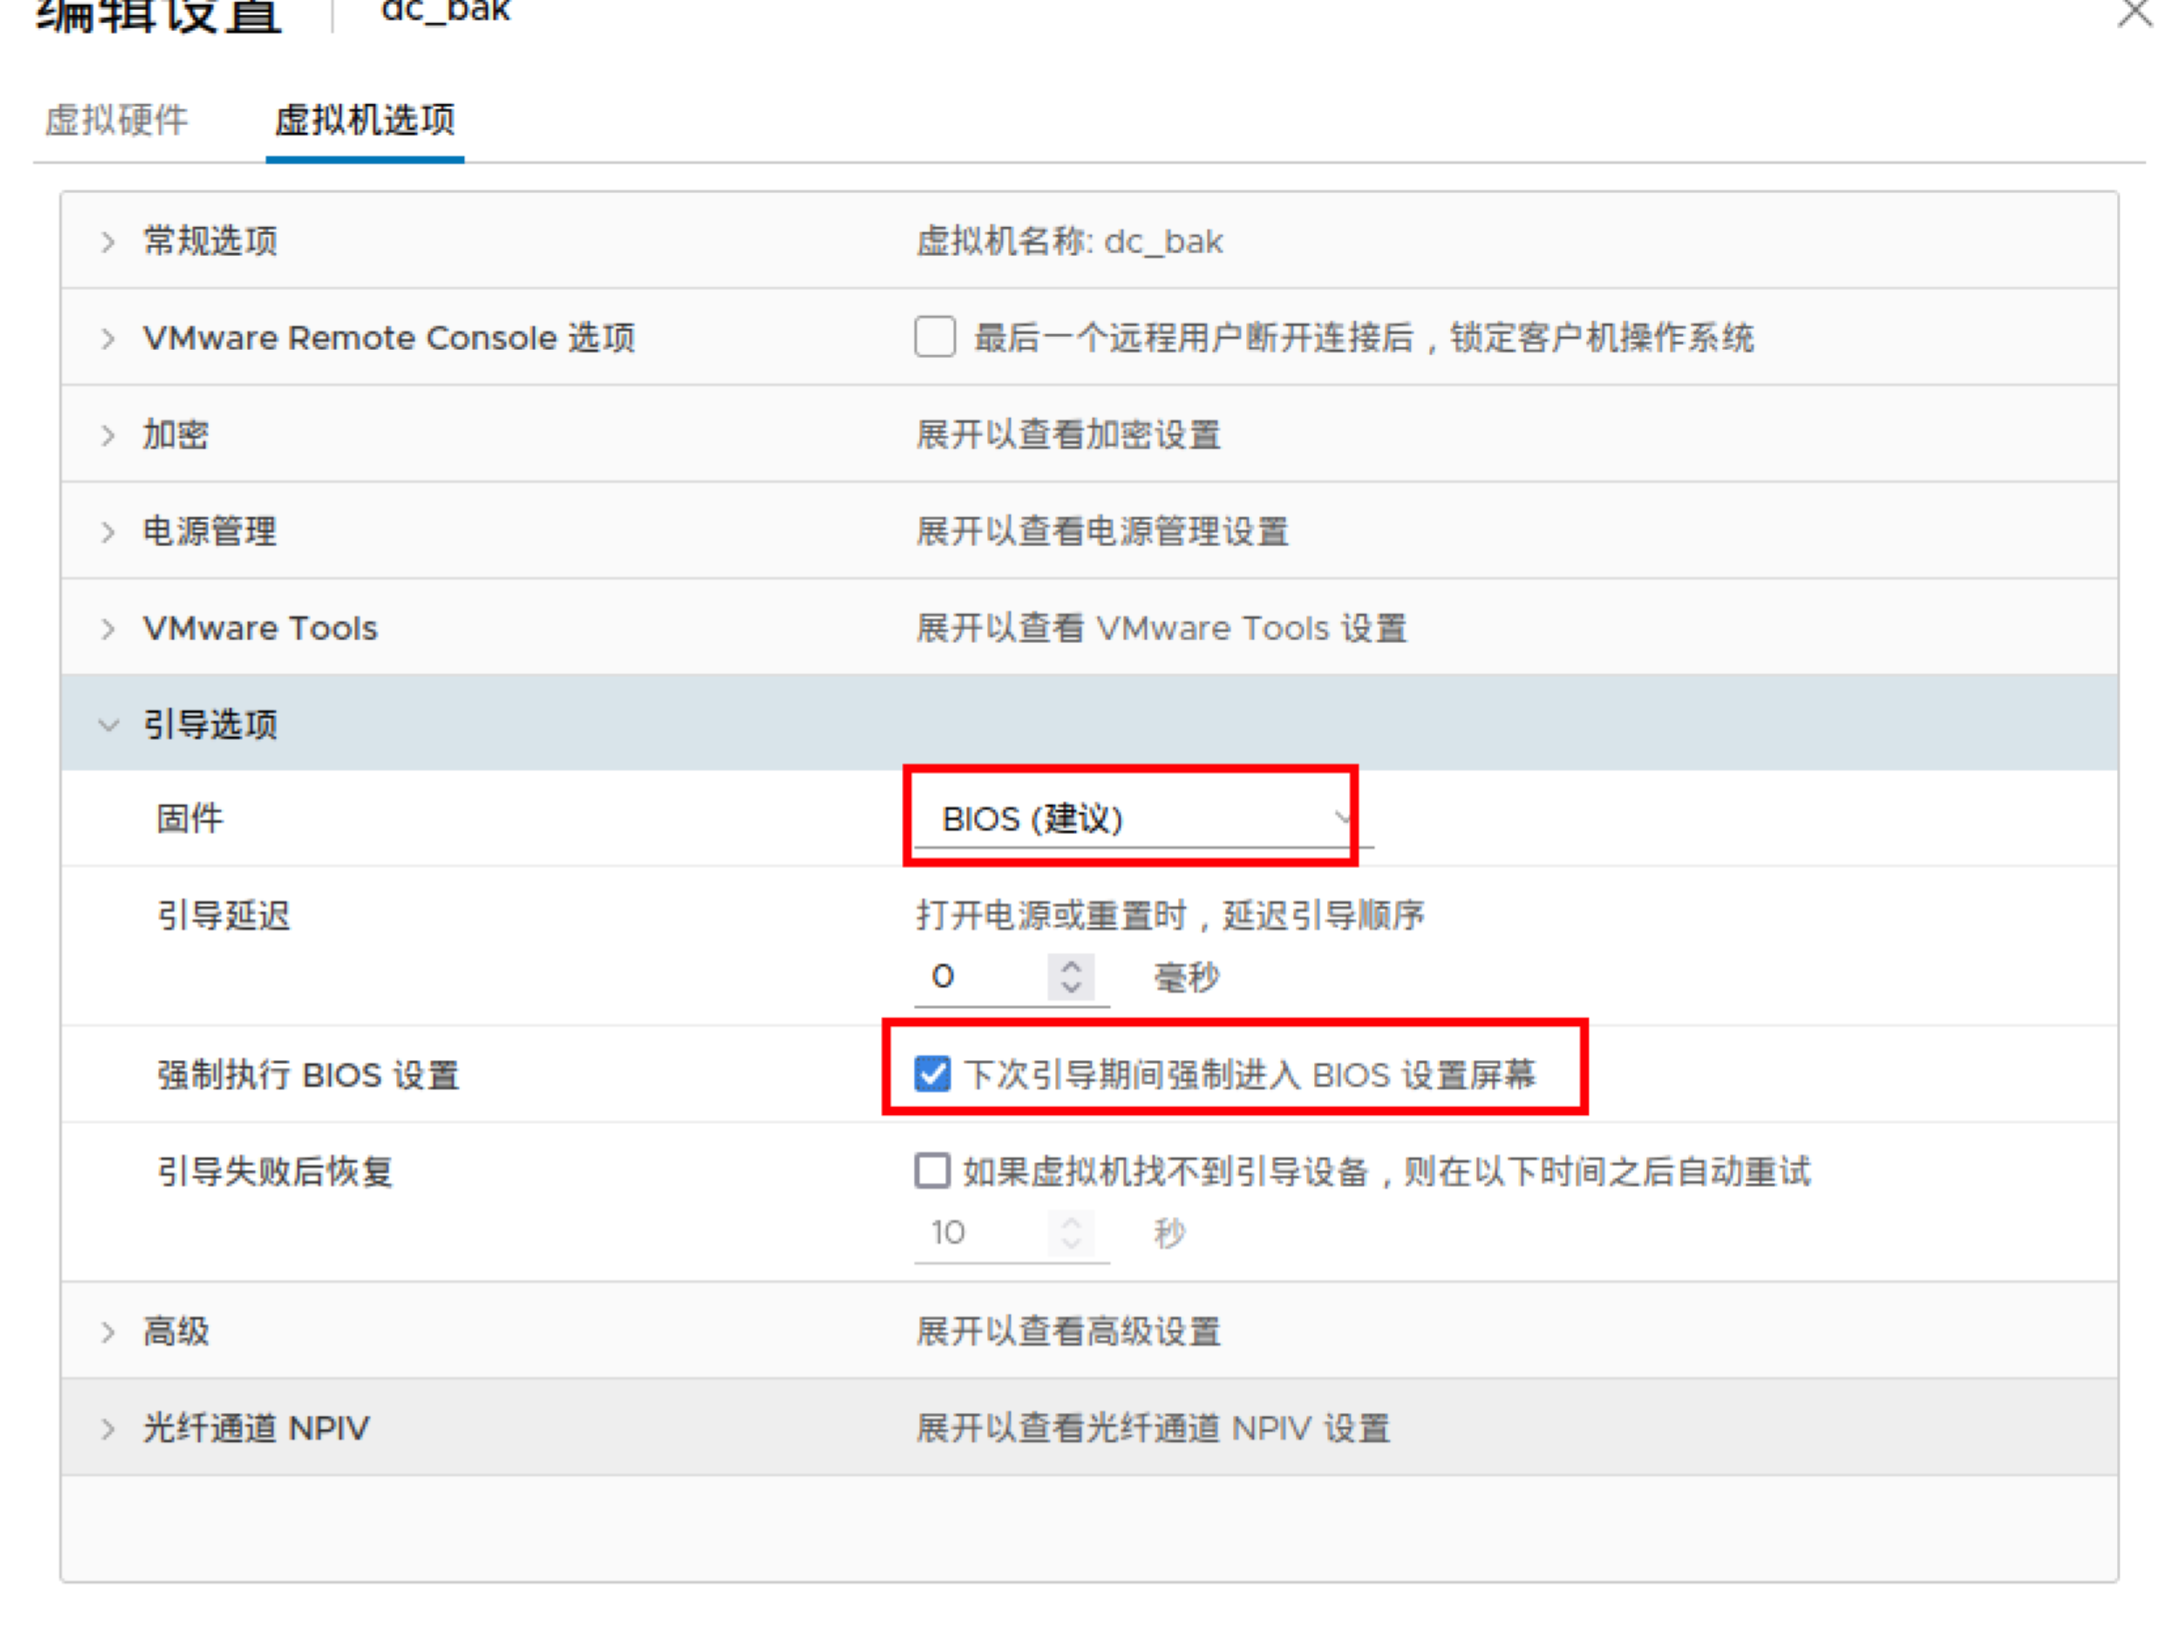Click text 展开以查看 VMware Tools 设置
The image size is (2180, 1630).
[1161, 629]
